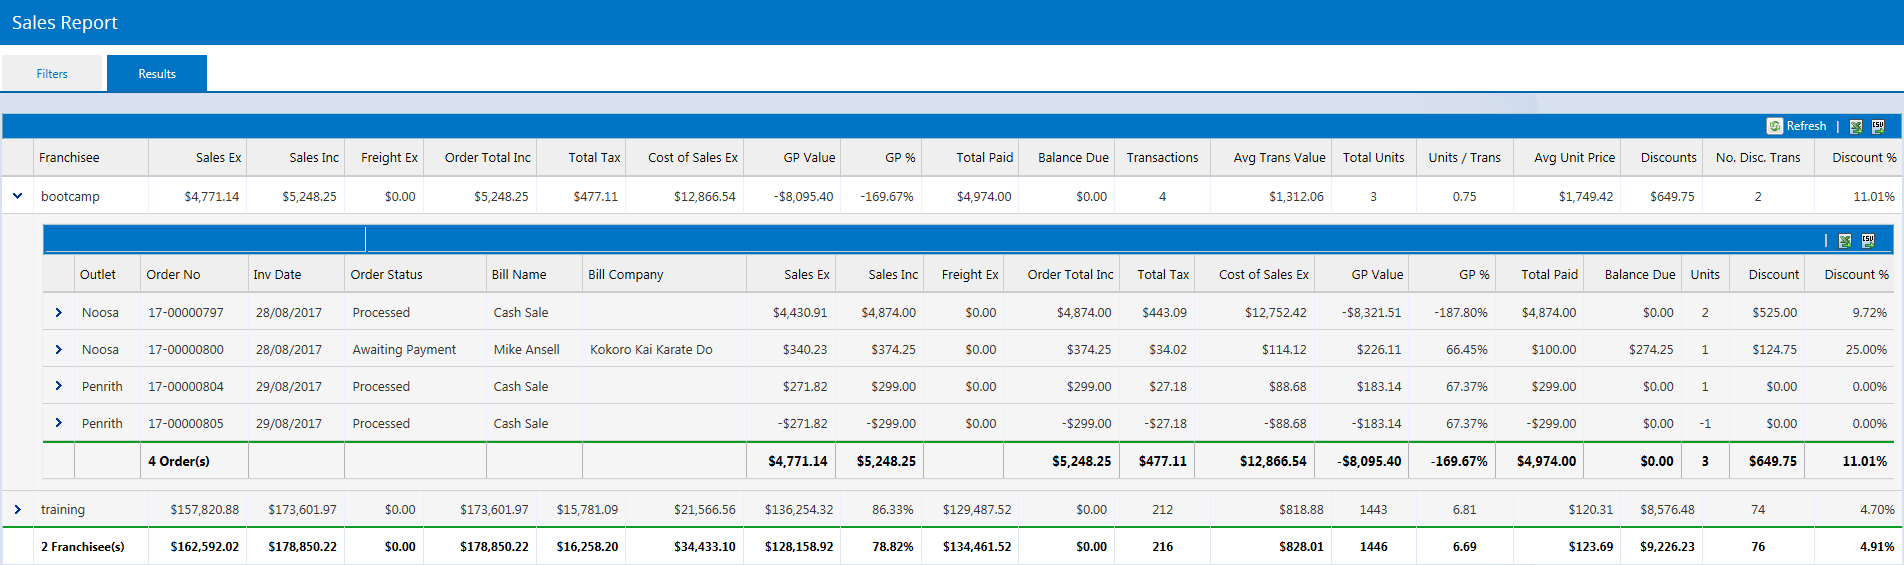Export the franchisee grid to CSV
Viewport: 1904px width, 565px height.
(1878, 126)
